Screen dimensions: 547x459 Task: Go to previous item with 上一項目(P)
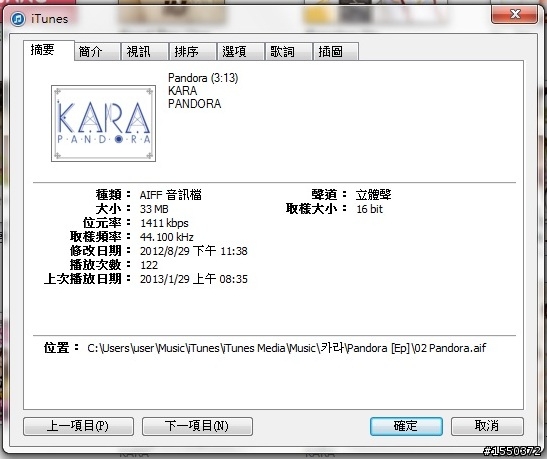pos(78,426)
